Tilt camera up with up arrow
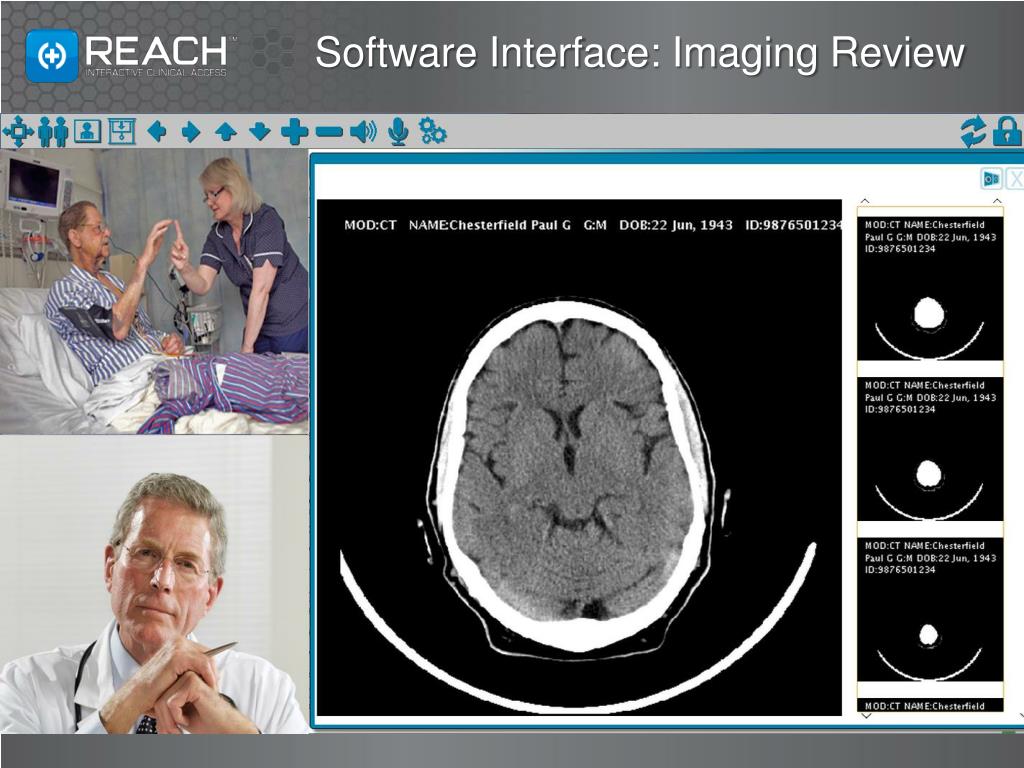Viewport: 1024px width, 768px height. click(x=226, y=131)
